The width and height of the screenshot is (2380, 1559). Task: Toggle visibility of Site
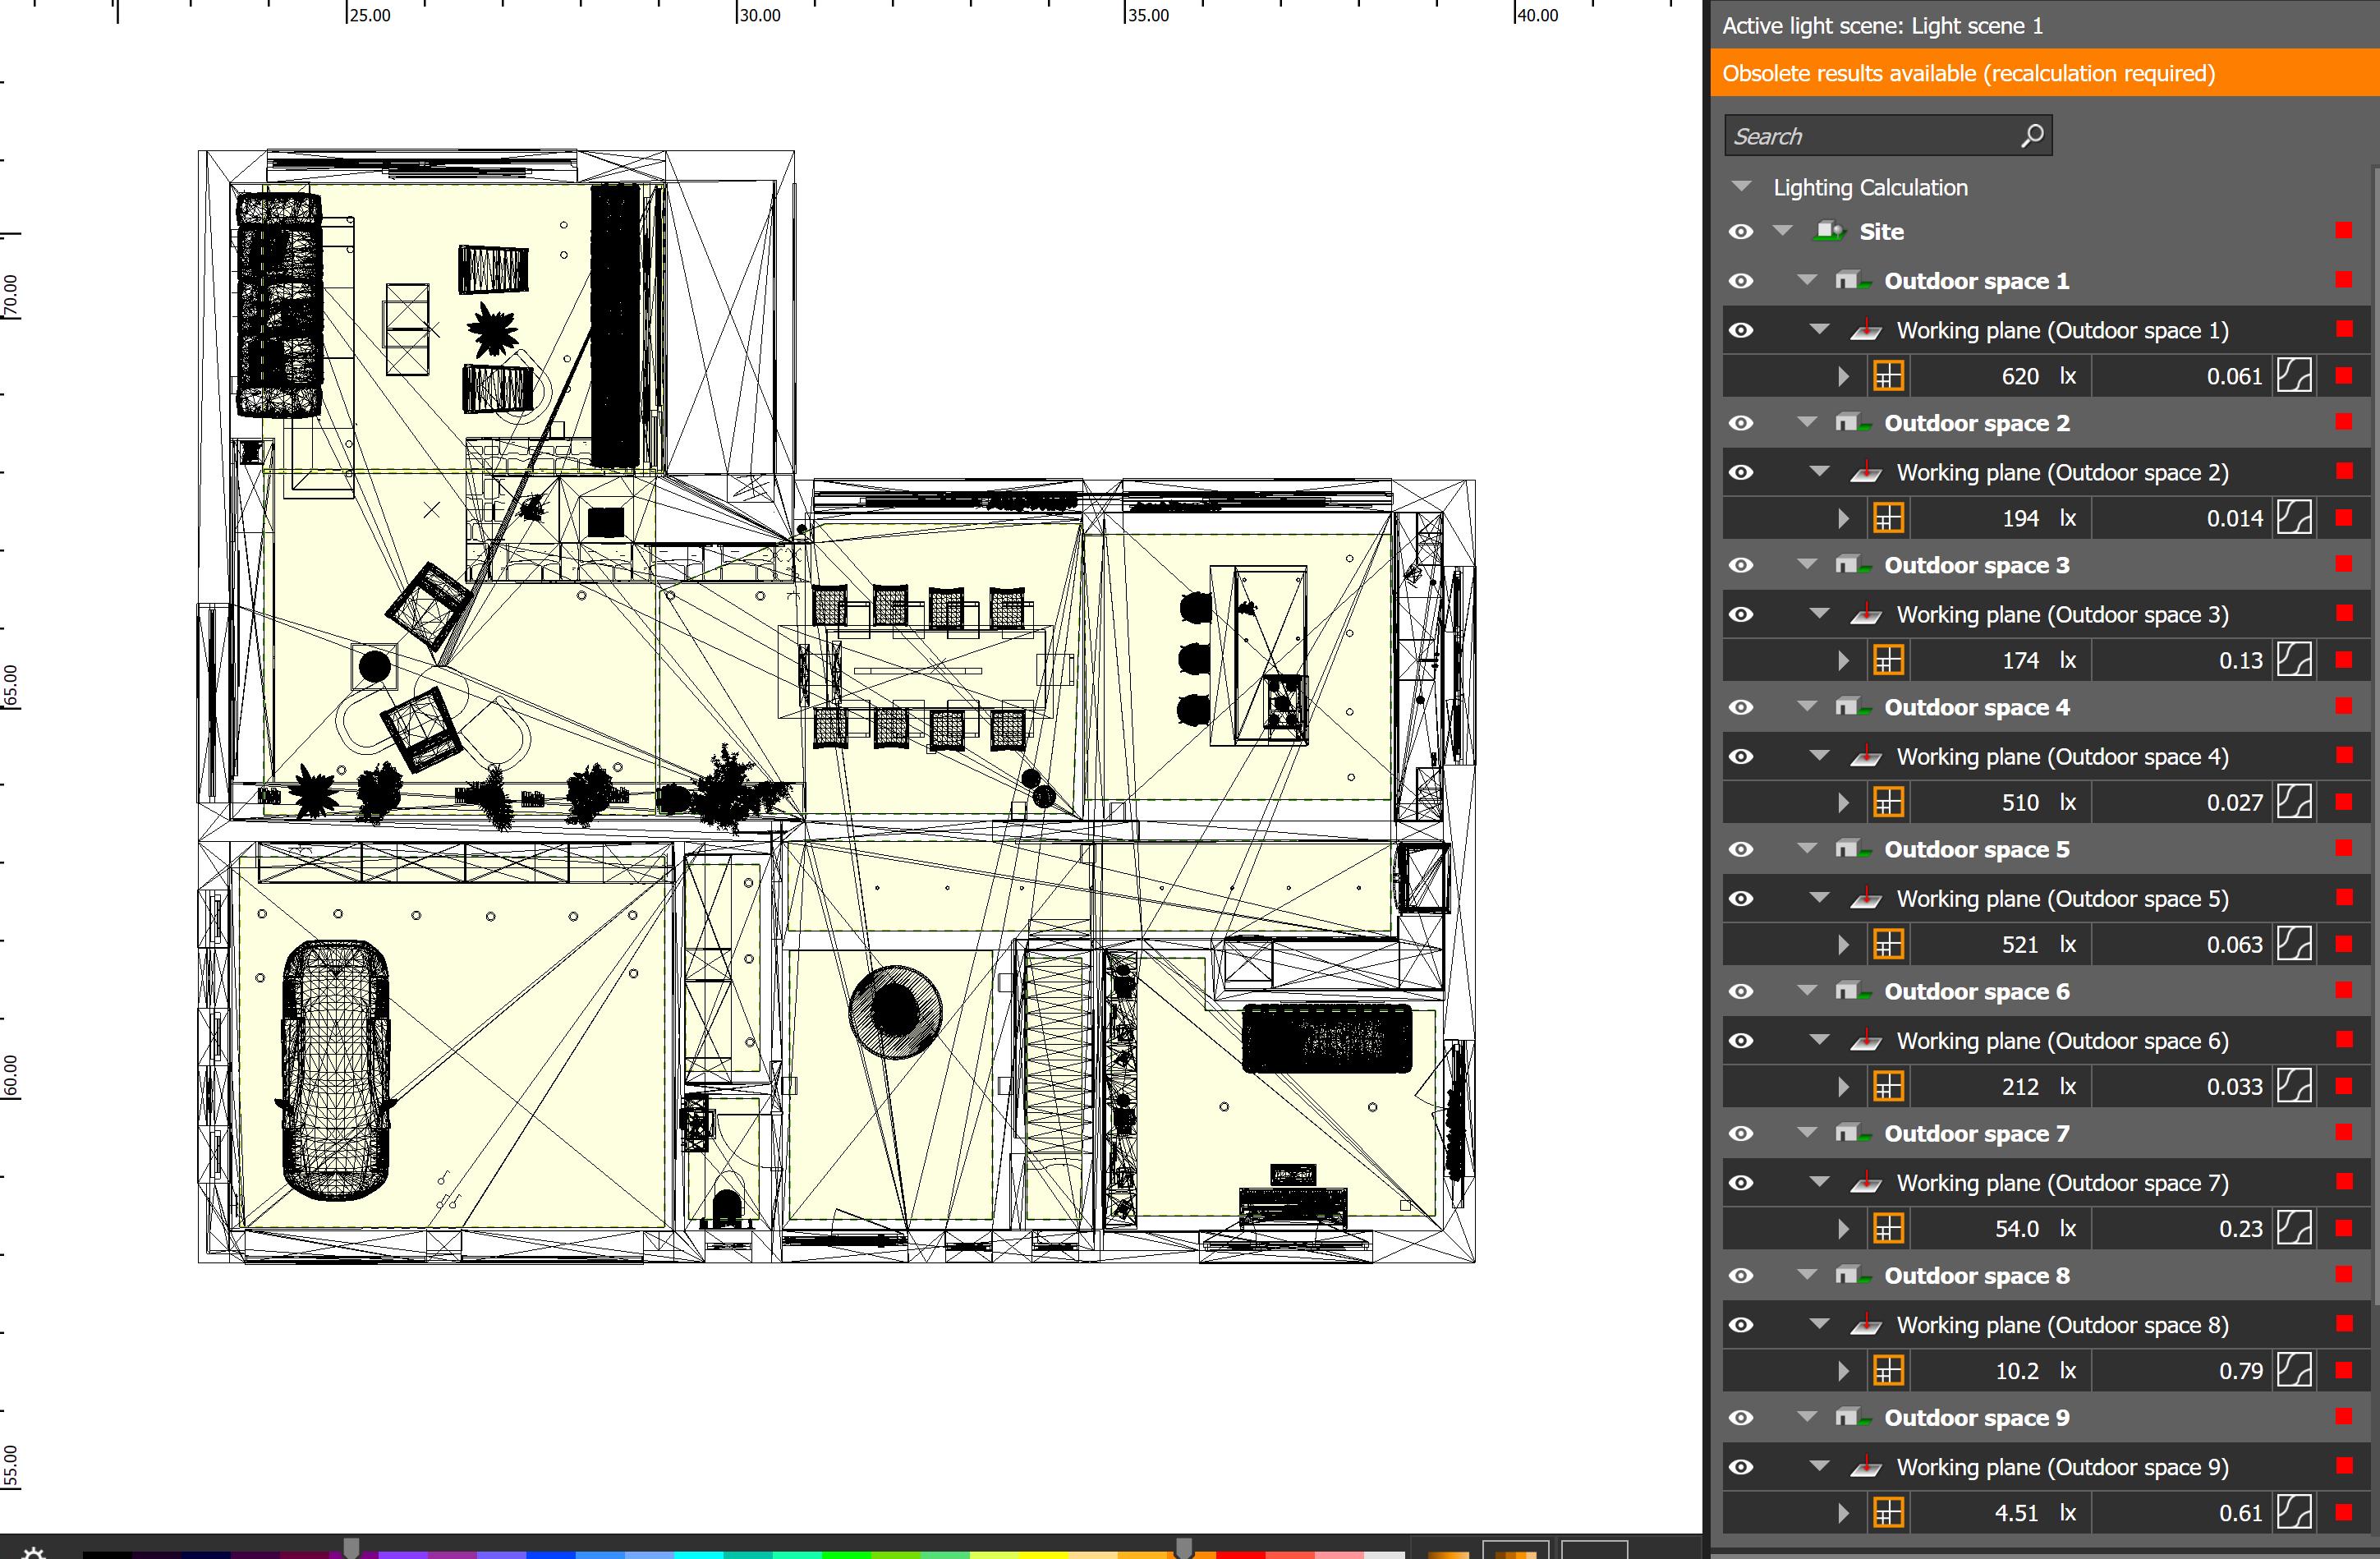(x=1741, y=232)
